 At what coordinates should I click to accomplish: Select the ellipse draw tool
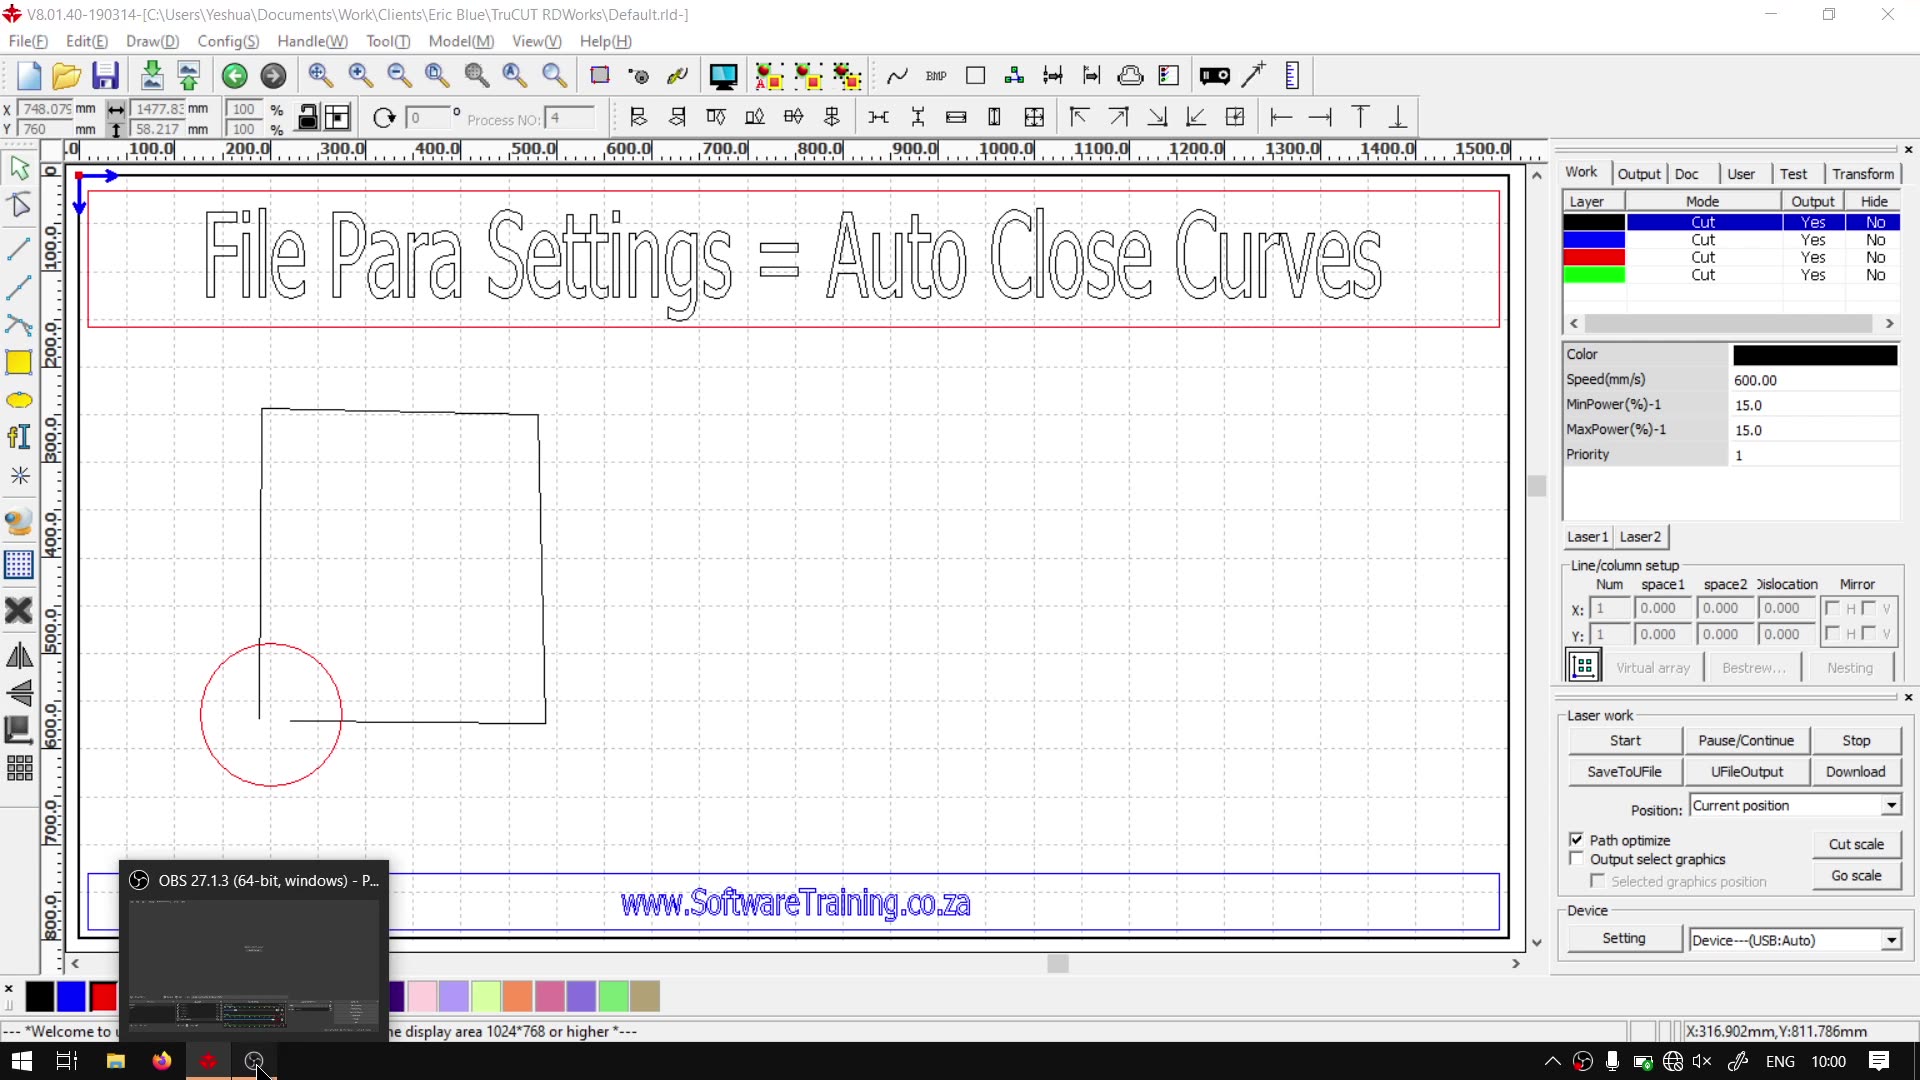(x=19, y=401)
